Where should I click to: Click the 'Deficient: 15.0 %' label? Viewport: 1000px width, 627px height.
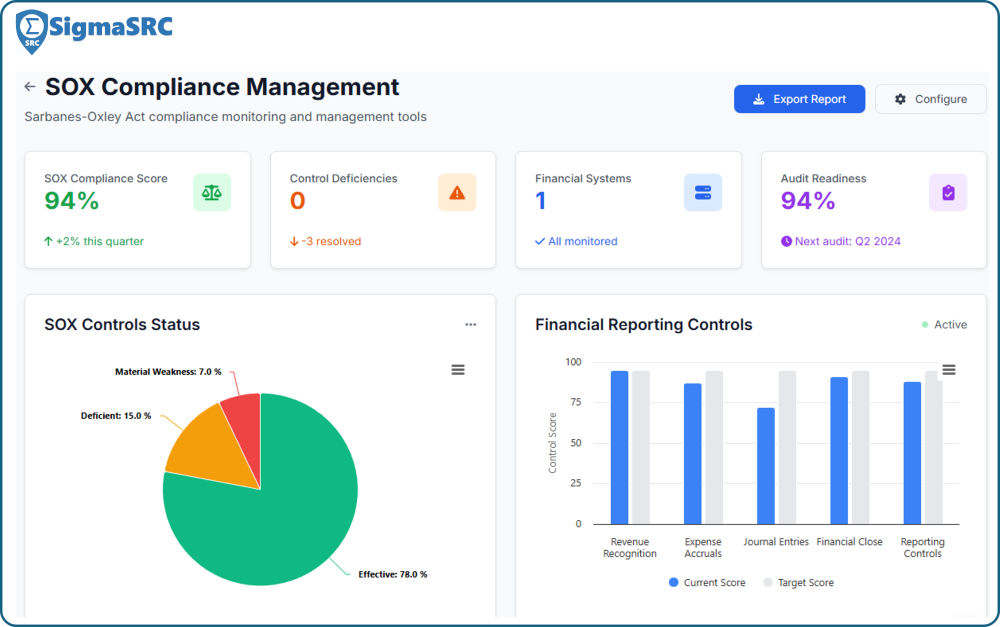116,416
